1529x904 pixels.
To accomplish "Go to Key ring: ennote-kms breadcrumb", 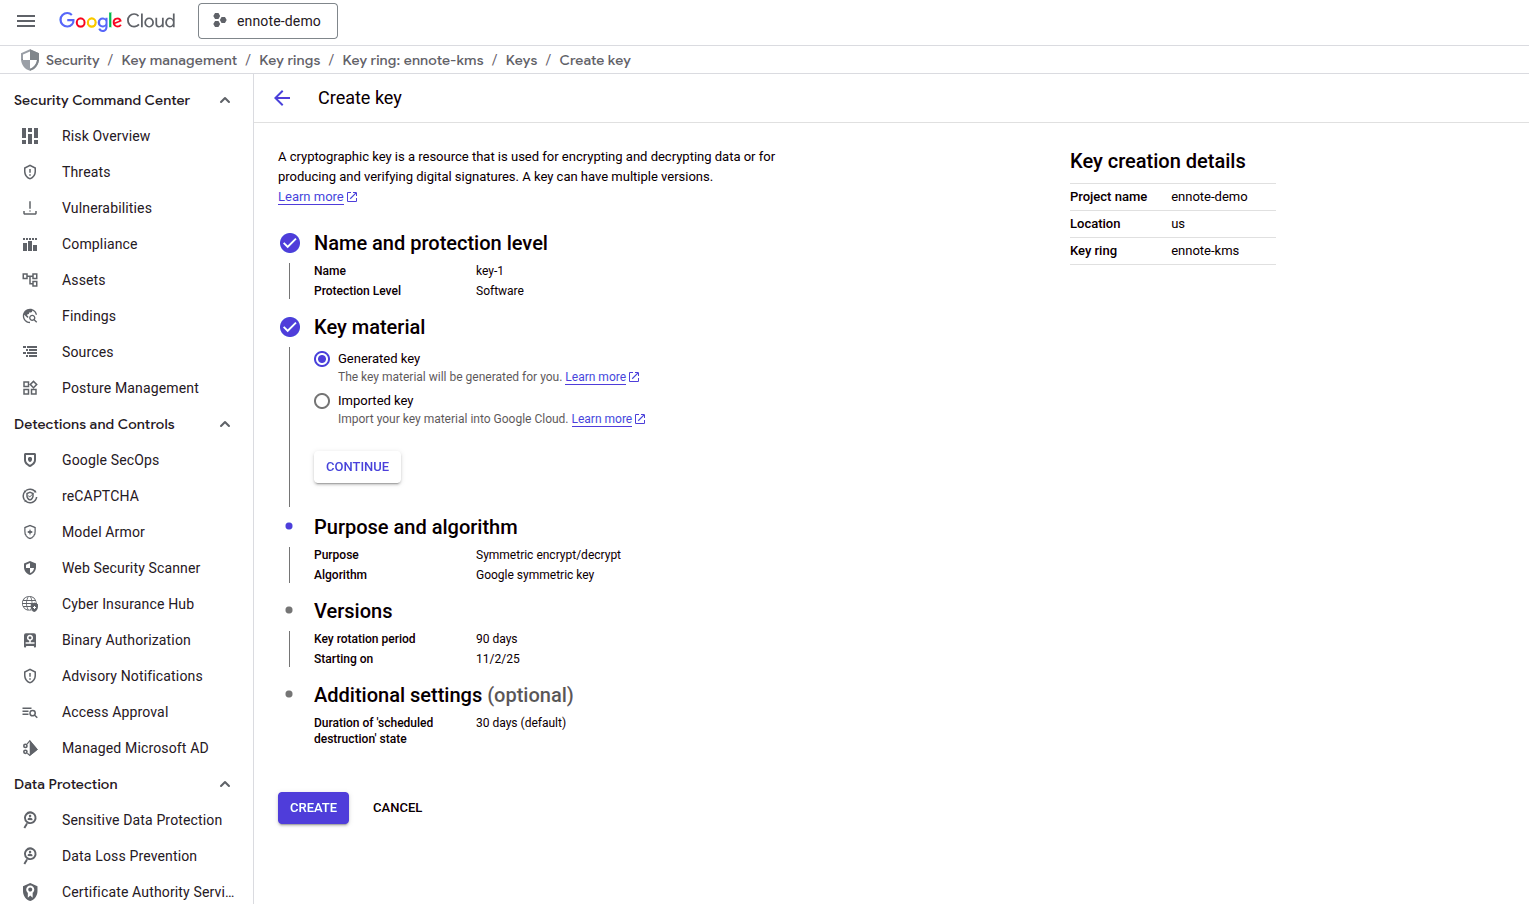I will click(x=413, y=60).
